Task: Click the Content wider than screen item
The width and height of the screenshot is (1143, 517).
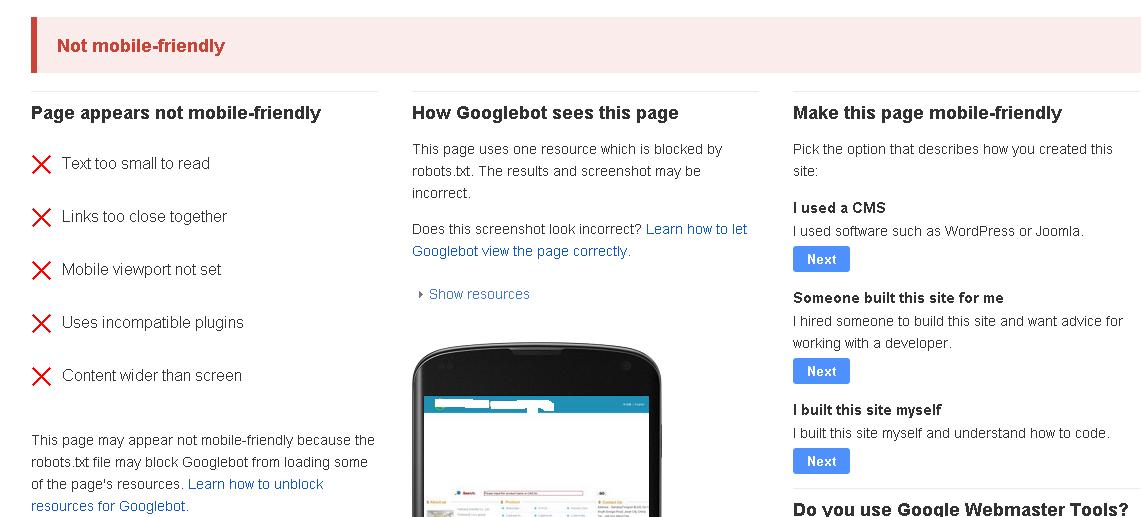Action: point(152,376)
